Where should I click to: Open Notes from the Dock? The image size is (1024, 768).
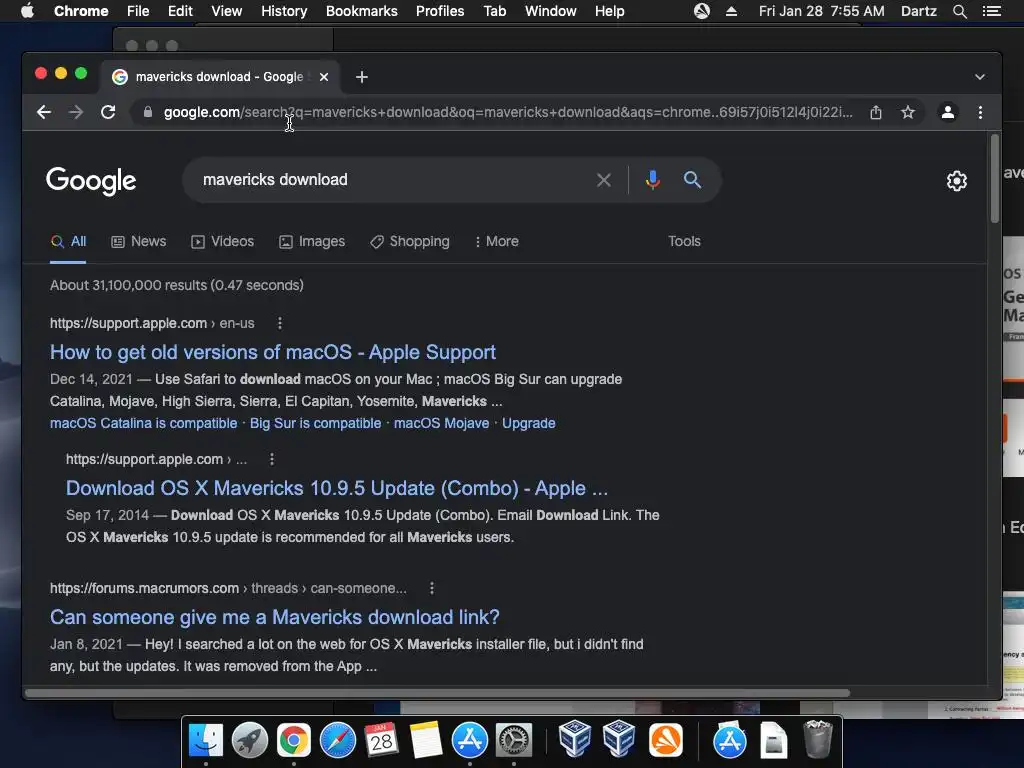tap(426, 741)
